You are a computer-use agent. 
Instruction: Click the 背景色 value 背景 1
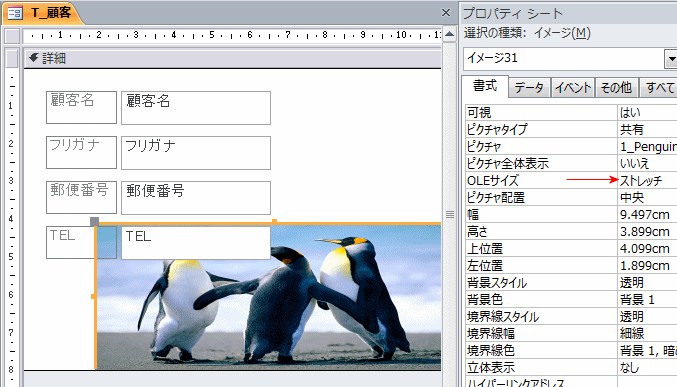click(647, 299)
